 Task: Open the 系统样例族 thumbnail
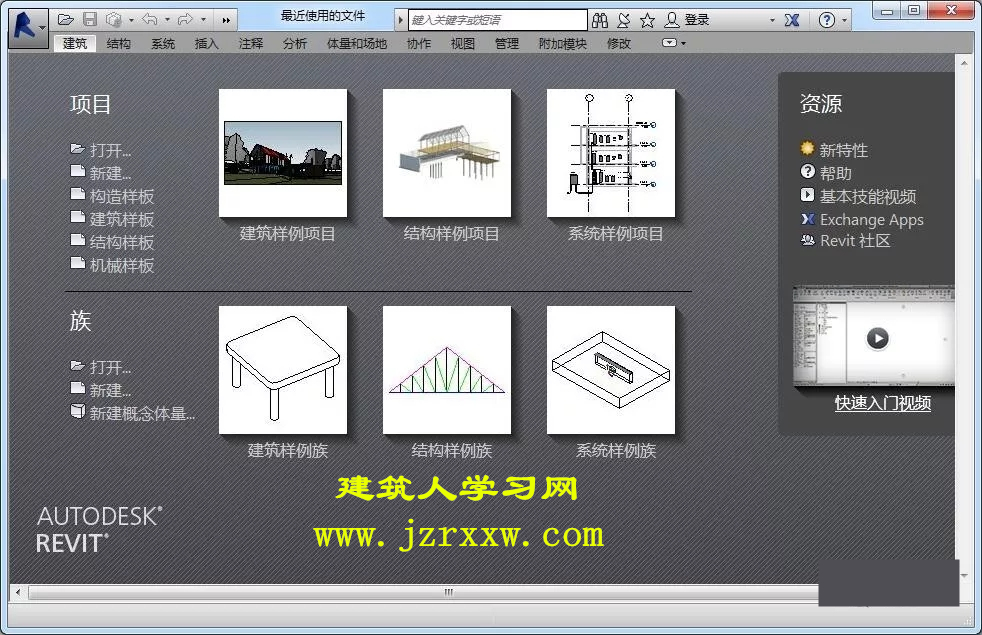click(x=611, y=370)
